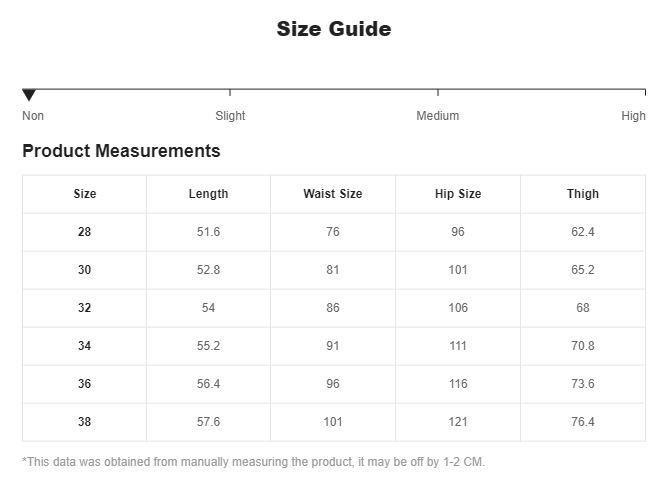
Task: Click the Size column header
Action: pos(85,194)
